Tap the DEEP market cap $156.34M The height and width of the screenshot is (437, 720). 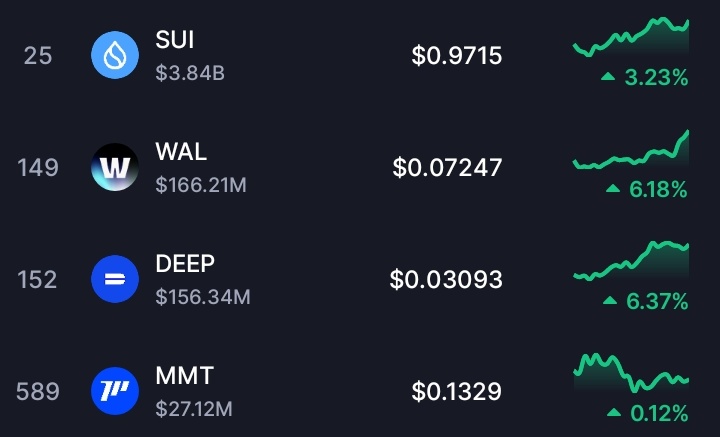[203, 297]
